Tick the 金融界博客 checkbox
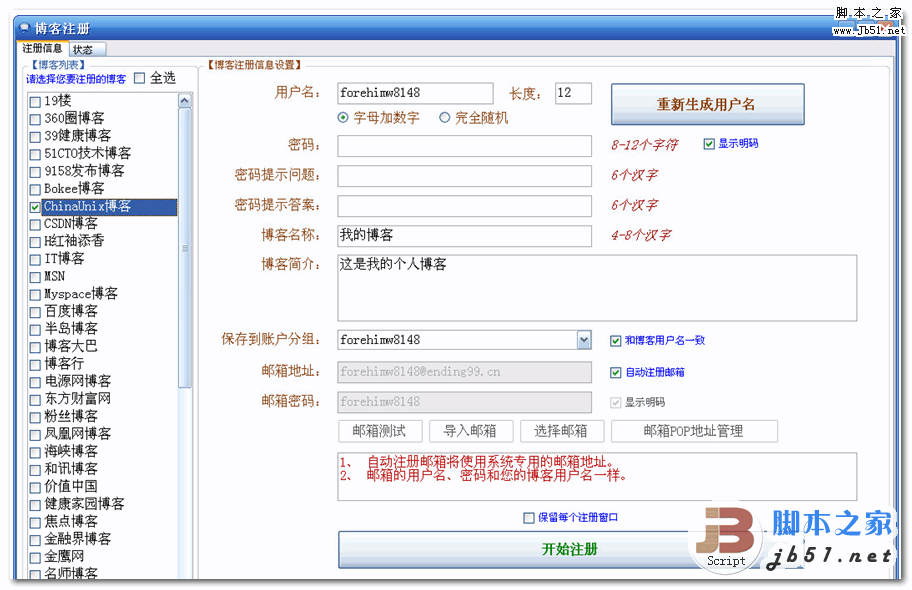This screenshot has height=590, width=912. click(x=35, y=540)
